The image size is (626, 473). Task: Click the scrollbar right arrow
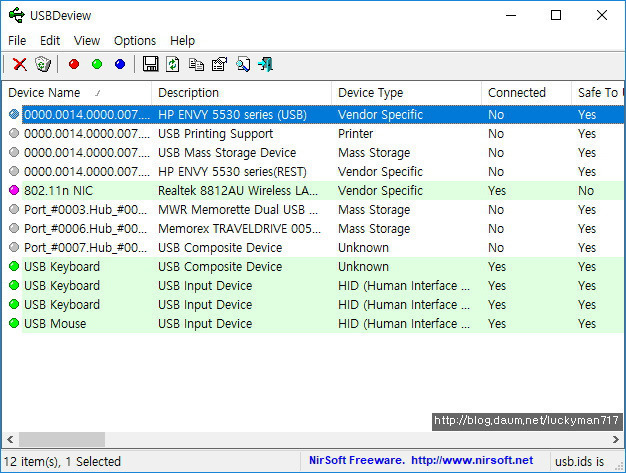616,439
